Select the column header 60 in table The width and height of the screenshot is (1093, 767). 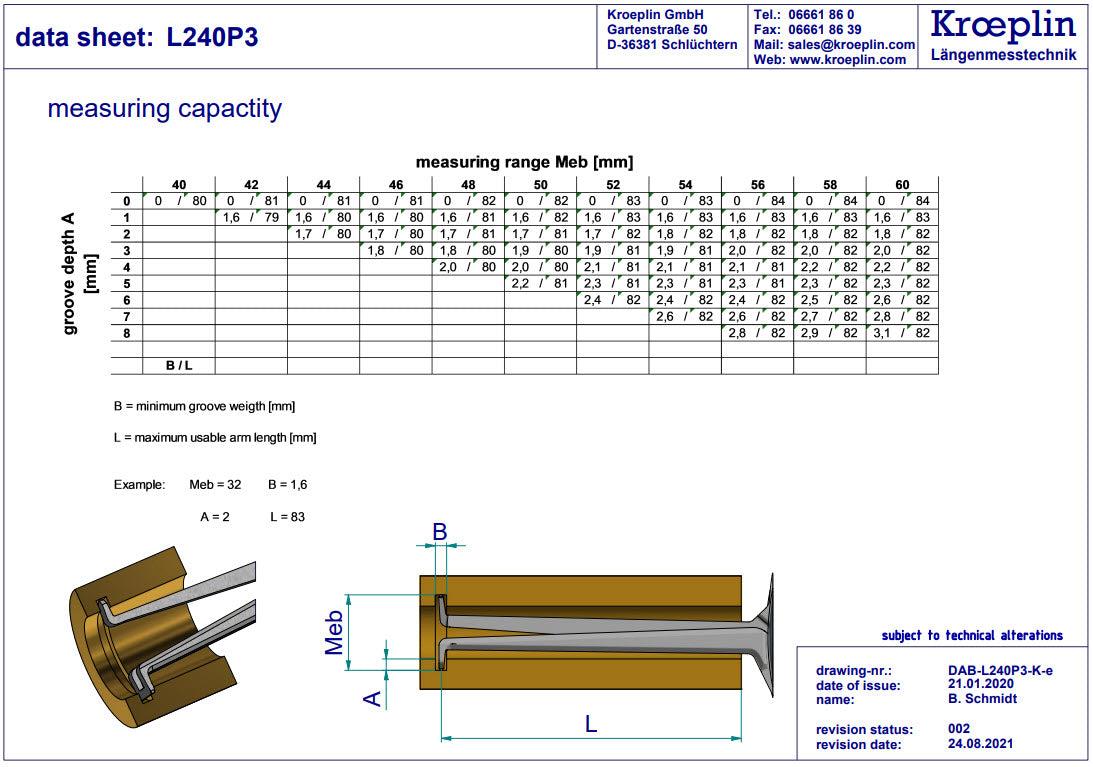902,185
